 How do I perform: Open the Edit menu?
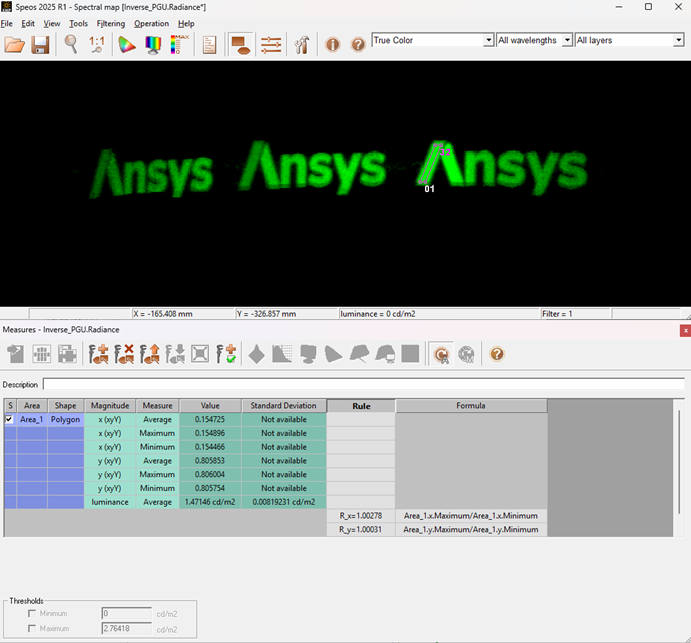point(28,24)
